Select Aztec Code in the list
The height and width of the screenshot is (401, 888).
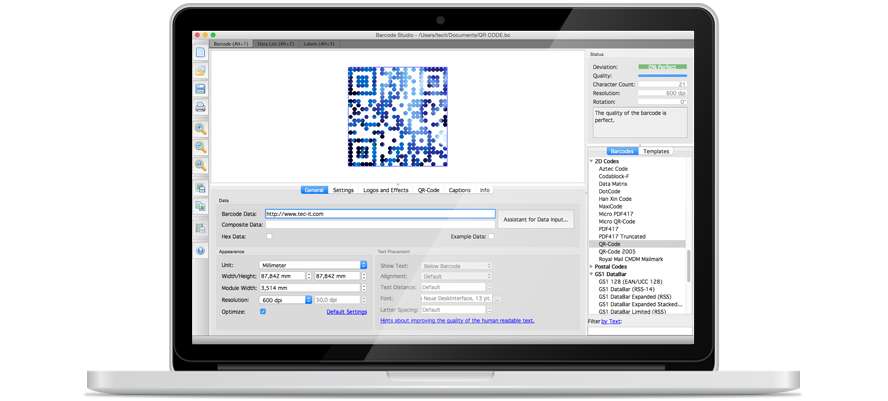[613, 169]
